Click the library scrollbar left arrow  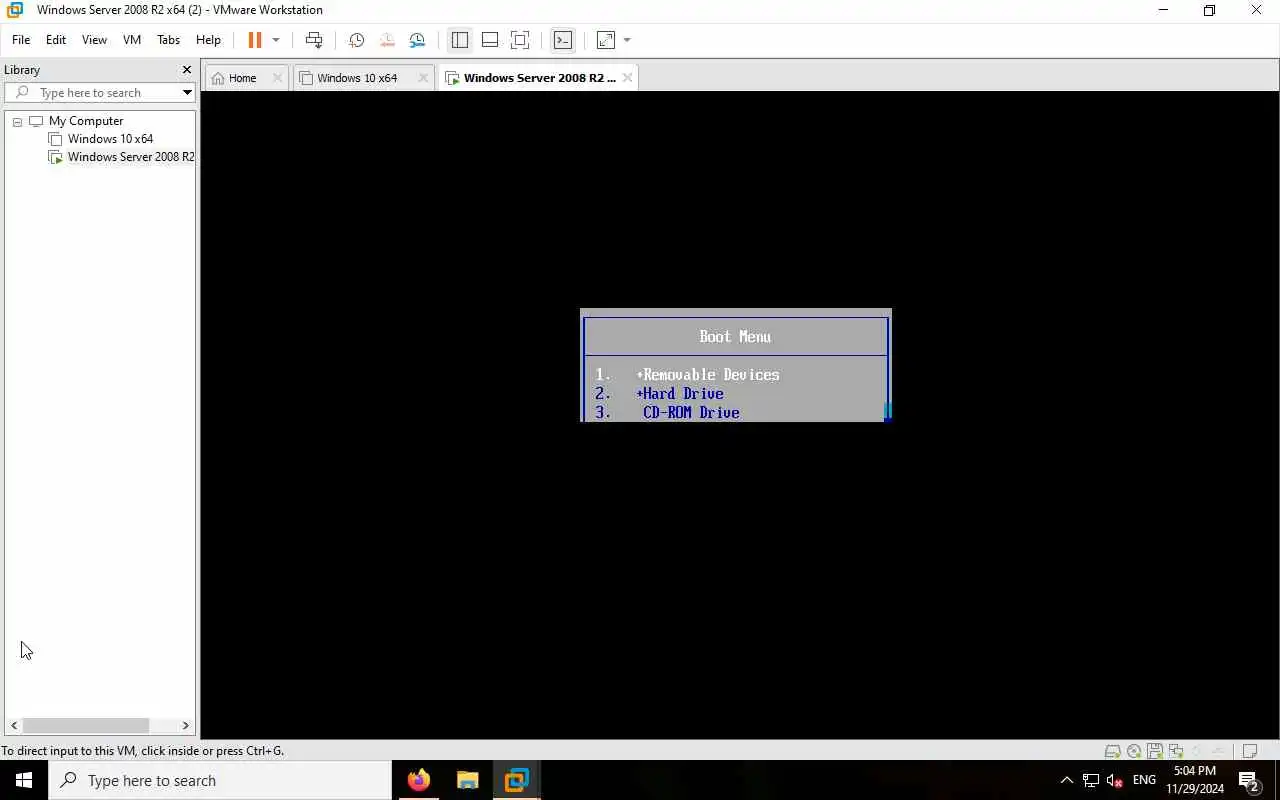point(14,725)
